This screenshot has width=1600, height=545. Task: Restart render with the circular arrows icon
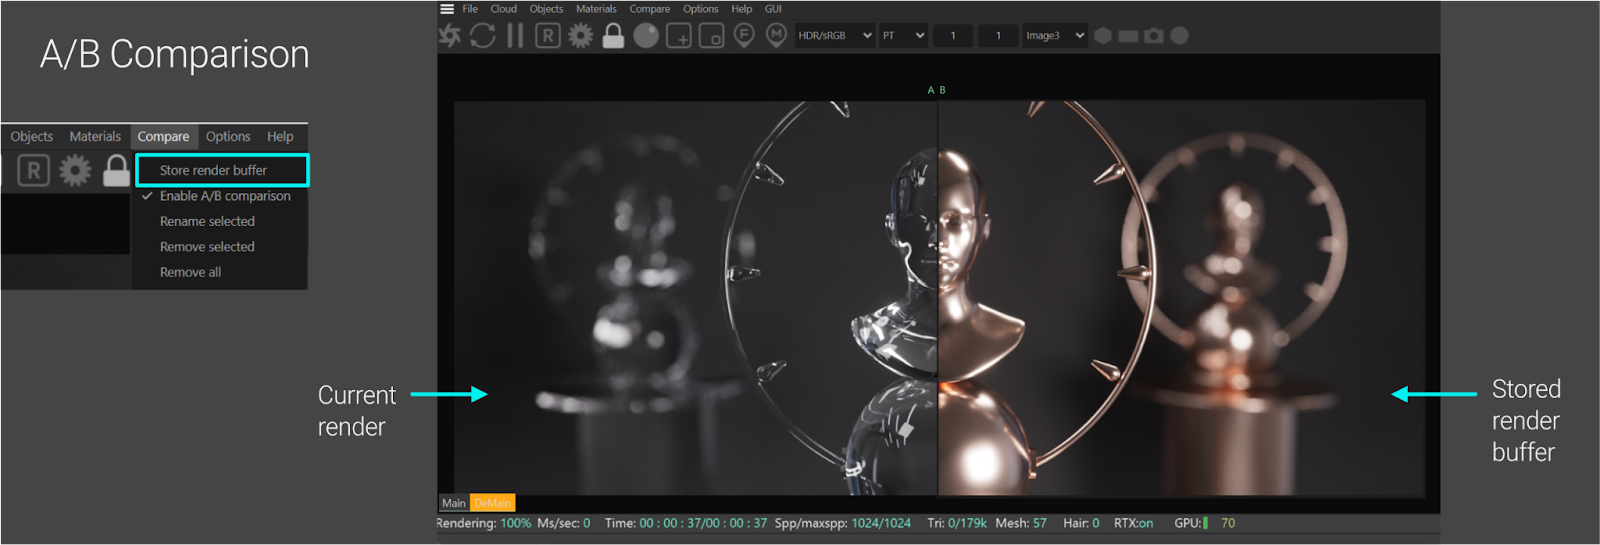[483, 36]
